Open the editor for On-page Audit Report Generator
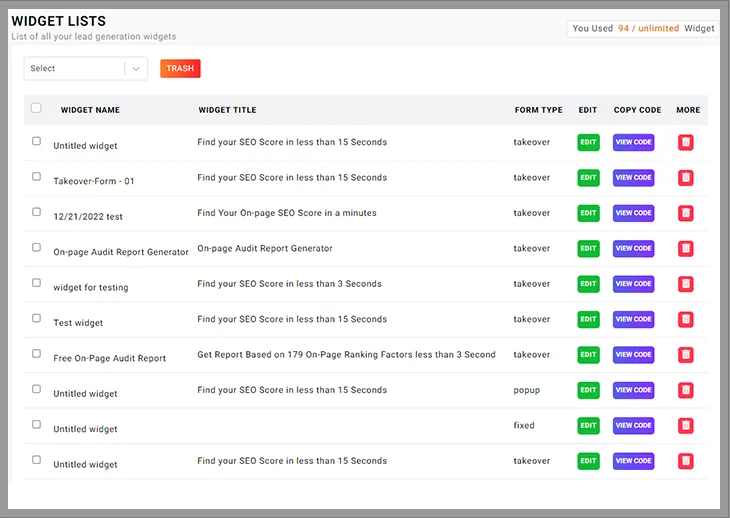 pyautogui.click(x=588, y=249)
